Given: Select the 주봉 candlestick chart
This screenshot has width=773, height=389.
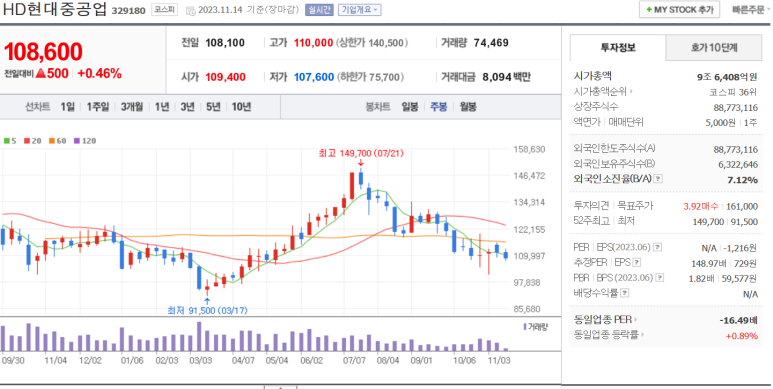Looking at the screenshot, I should coord(438,106).
